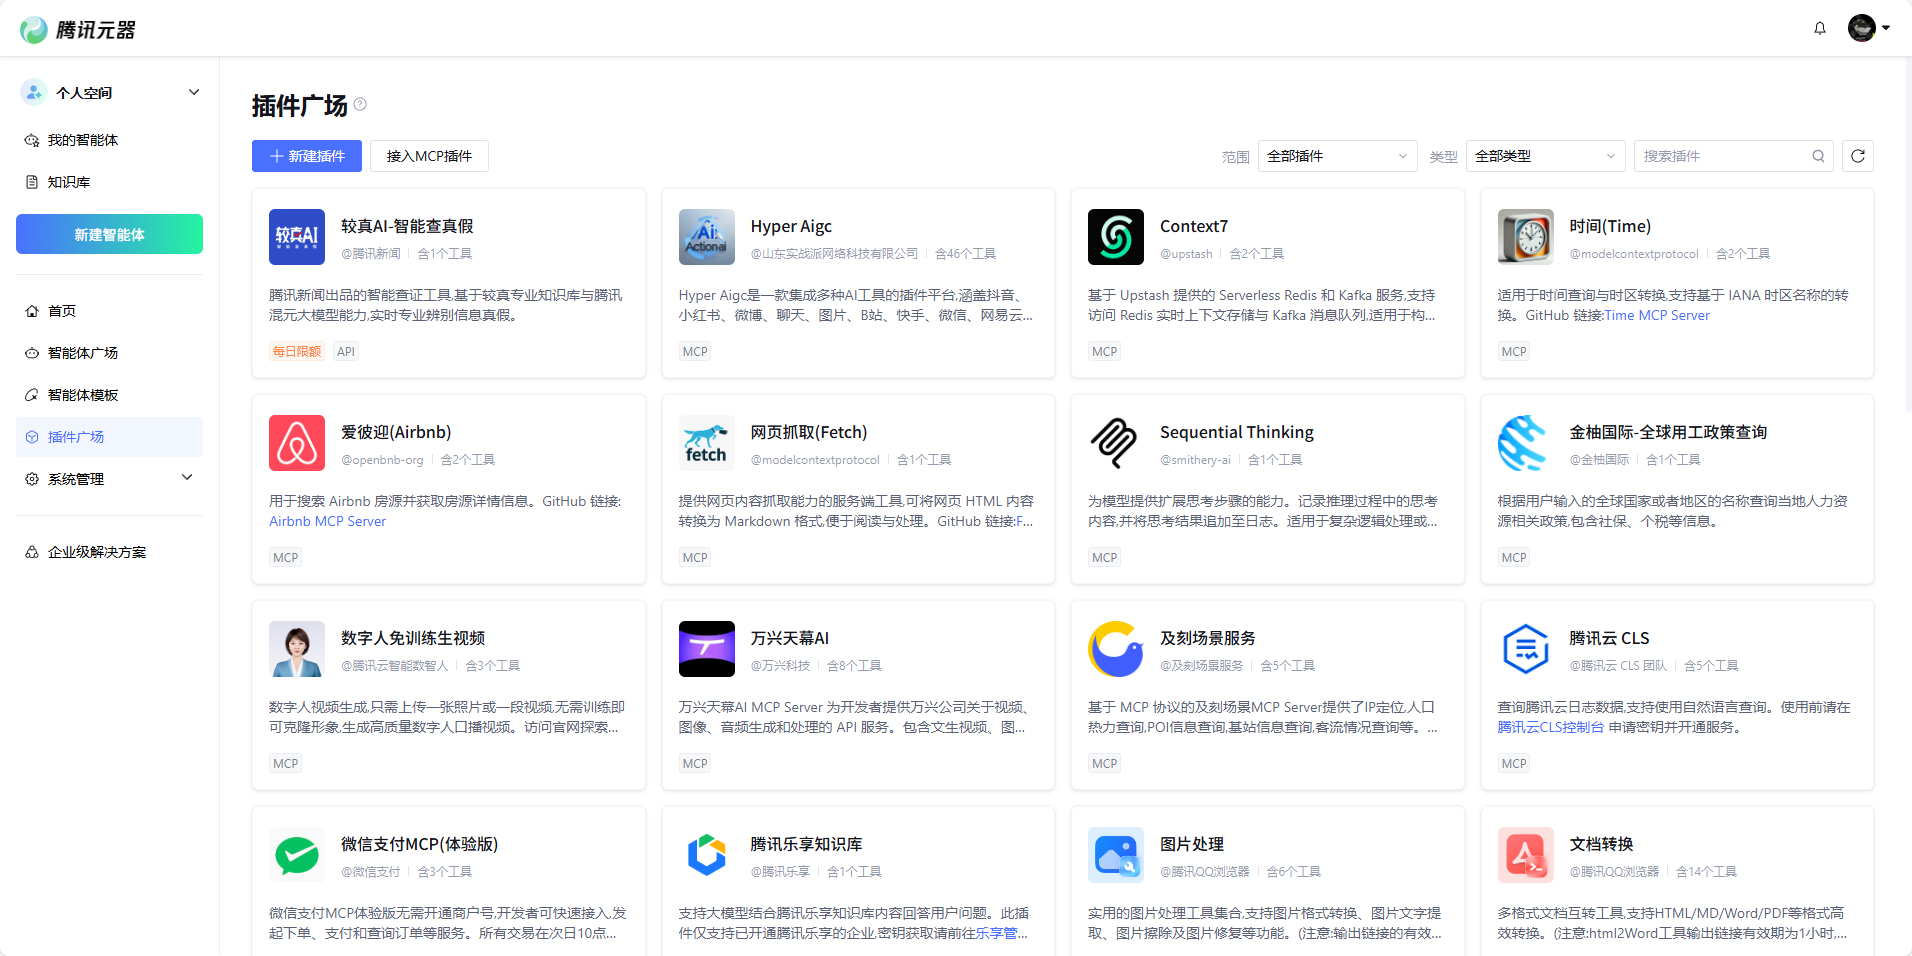Click the help icon beside 插件广场 title
The height and width of the screenshot is (956, 1912).
pos(360,104)
